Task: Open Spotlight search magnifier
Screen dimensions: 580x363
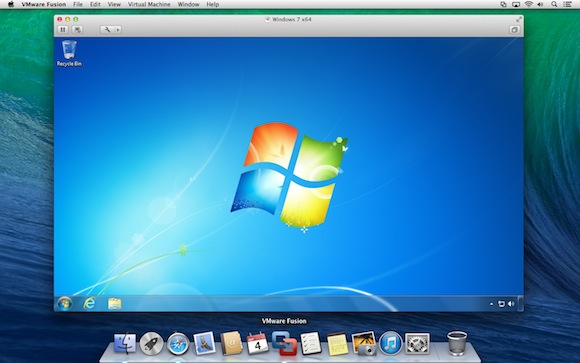Action: click(554, 4)
